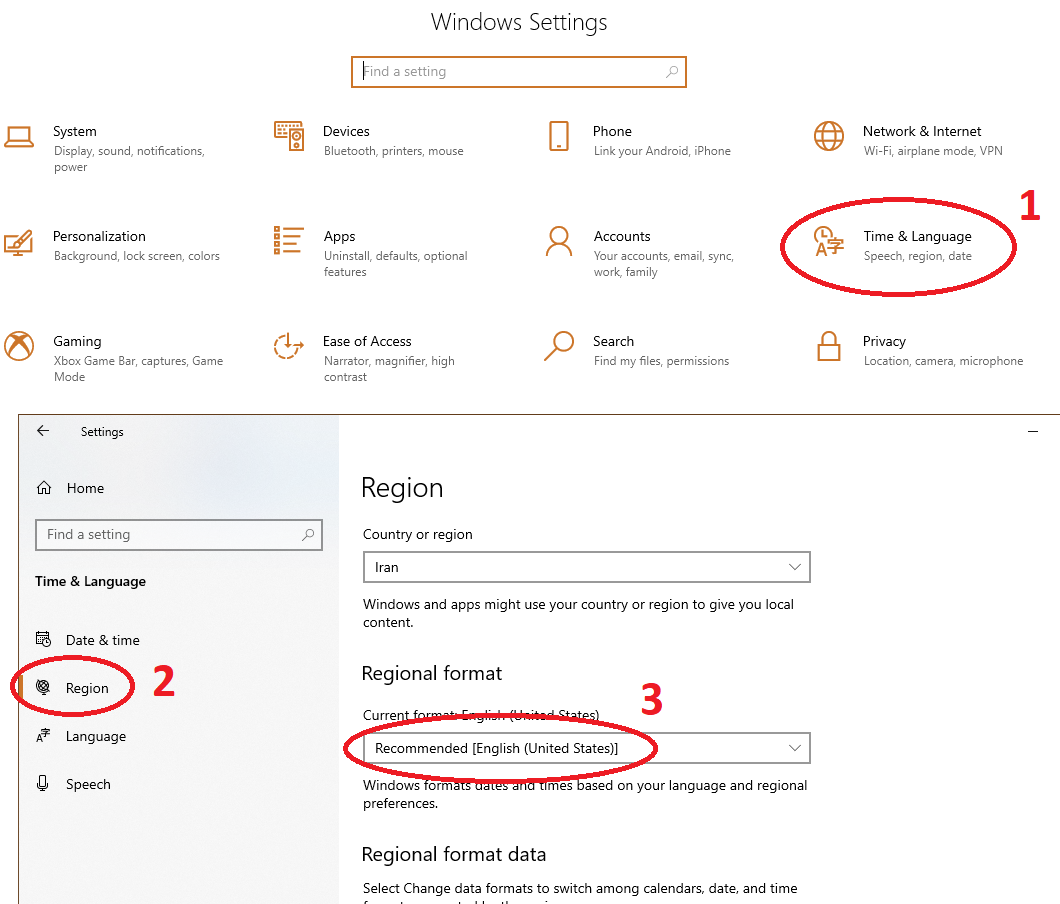
Task: Open the Time & Language icon
Action: (x=829, y=242)
